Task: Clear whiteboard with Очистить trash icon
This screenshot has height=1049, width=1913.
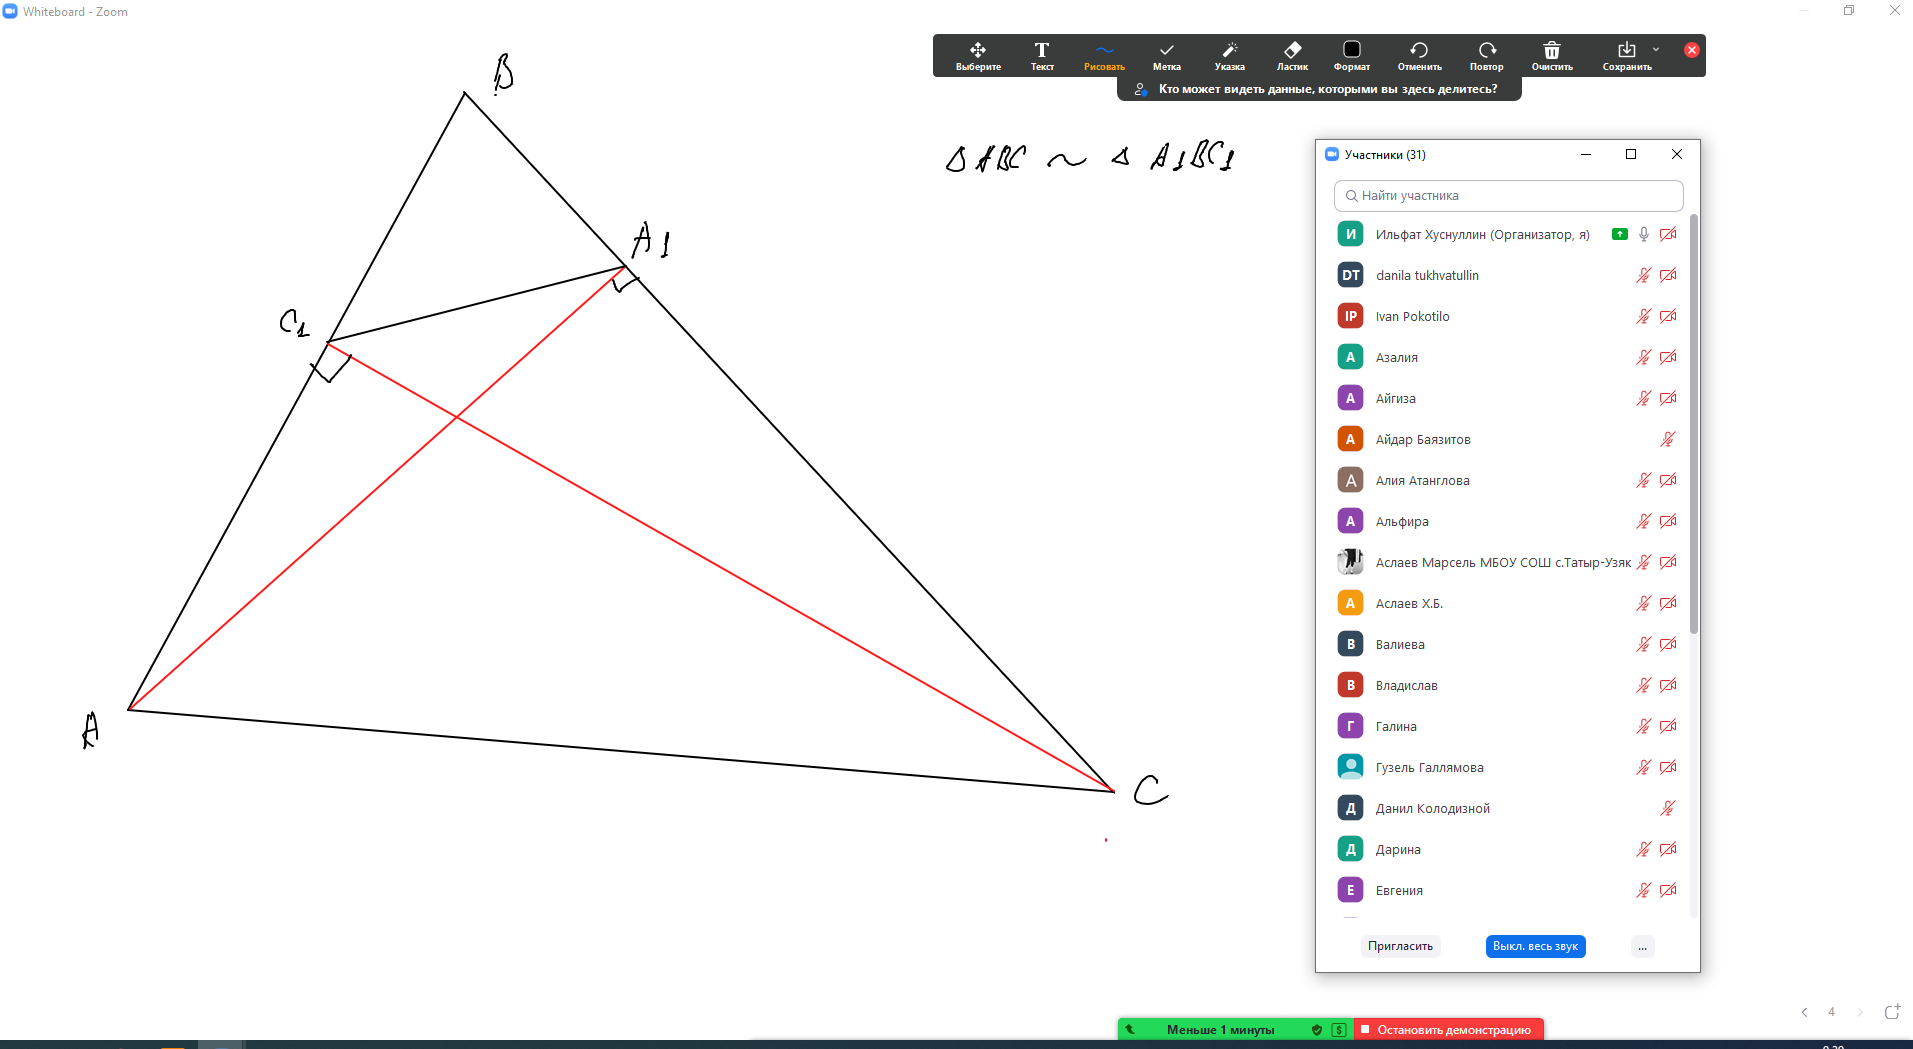Action: [x=1552, y=50]
